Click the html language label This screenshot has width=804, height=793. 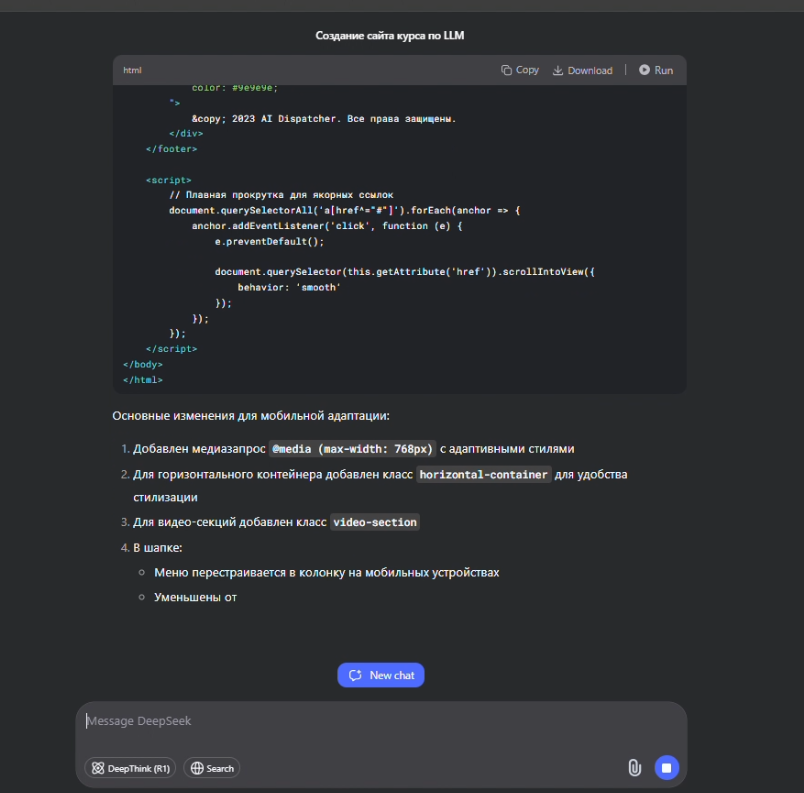(132, 70)
